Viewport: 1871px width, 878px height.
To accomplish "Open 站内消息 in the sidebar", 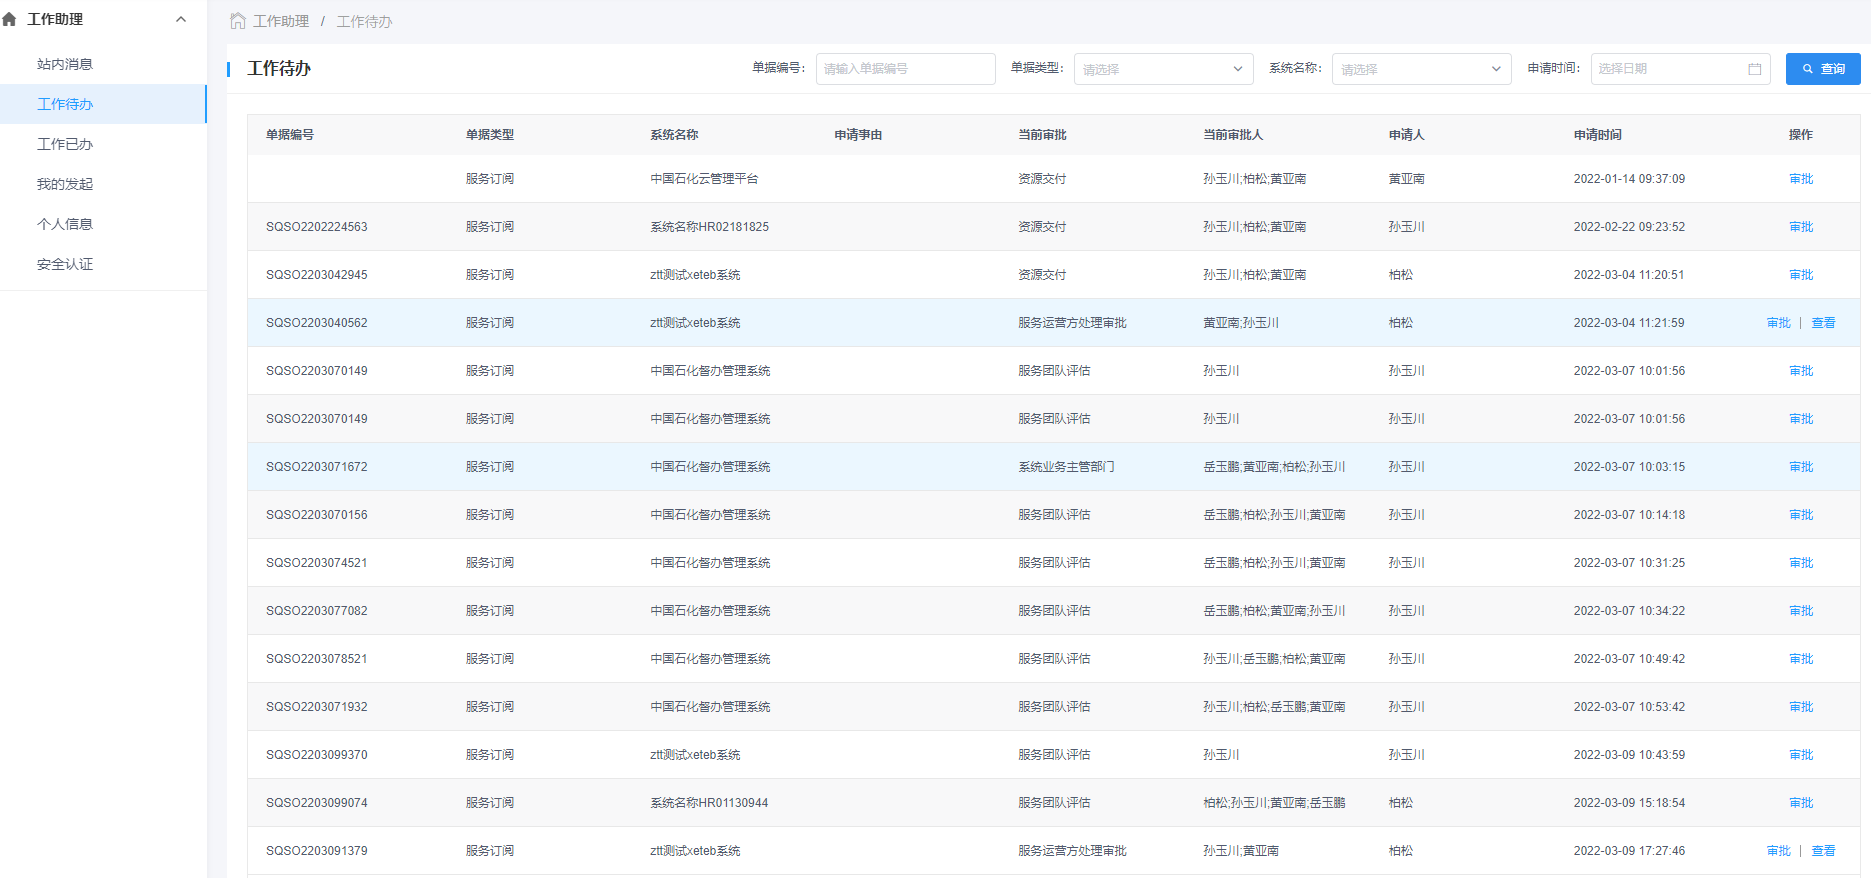I will click(65, 64).
